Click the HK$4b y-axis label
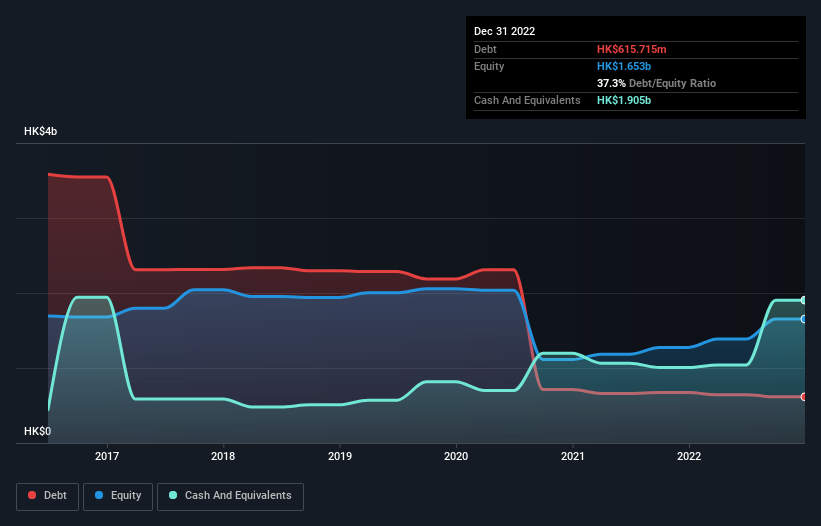Image resolution: width=821 pixels, height=526 pixels. pyautogui.click(x=40, y=131)
